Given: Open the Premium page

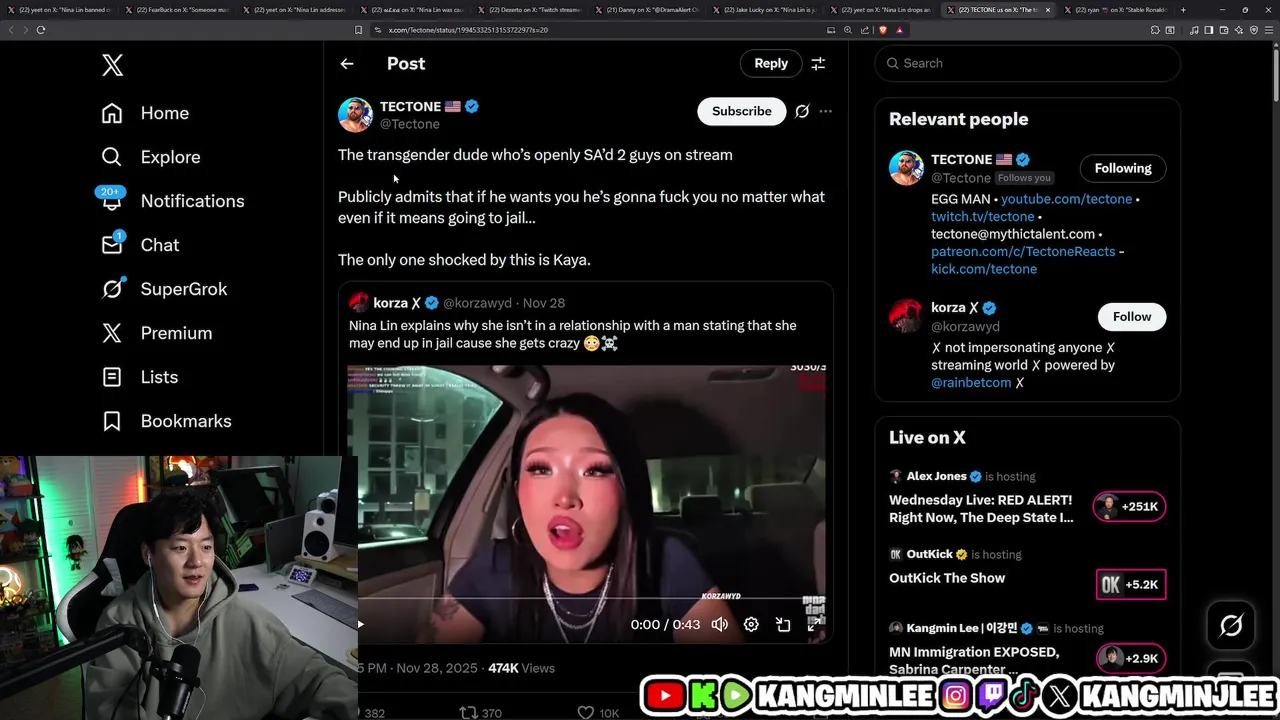Looking at the screenshot, I should (x=157, y=333).
